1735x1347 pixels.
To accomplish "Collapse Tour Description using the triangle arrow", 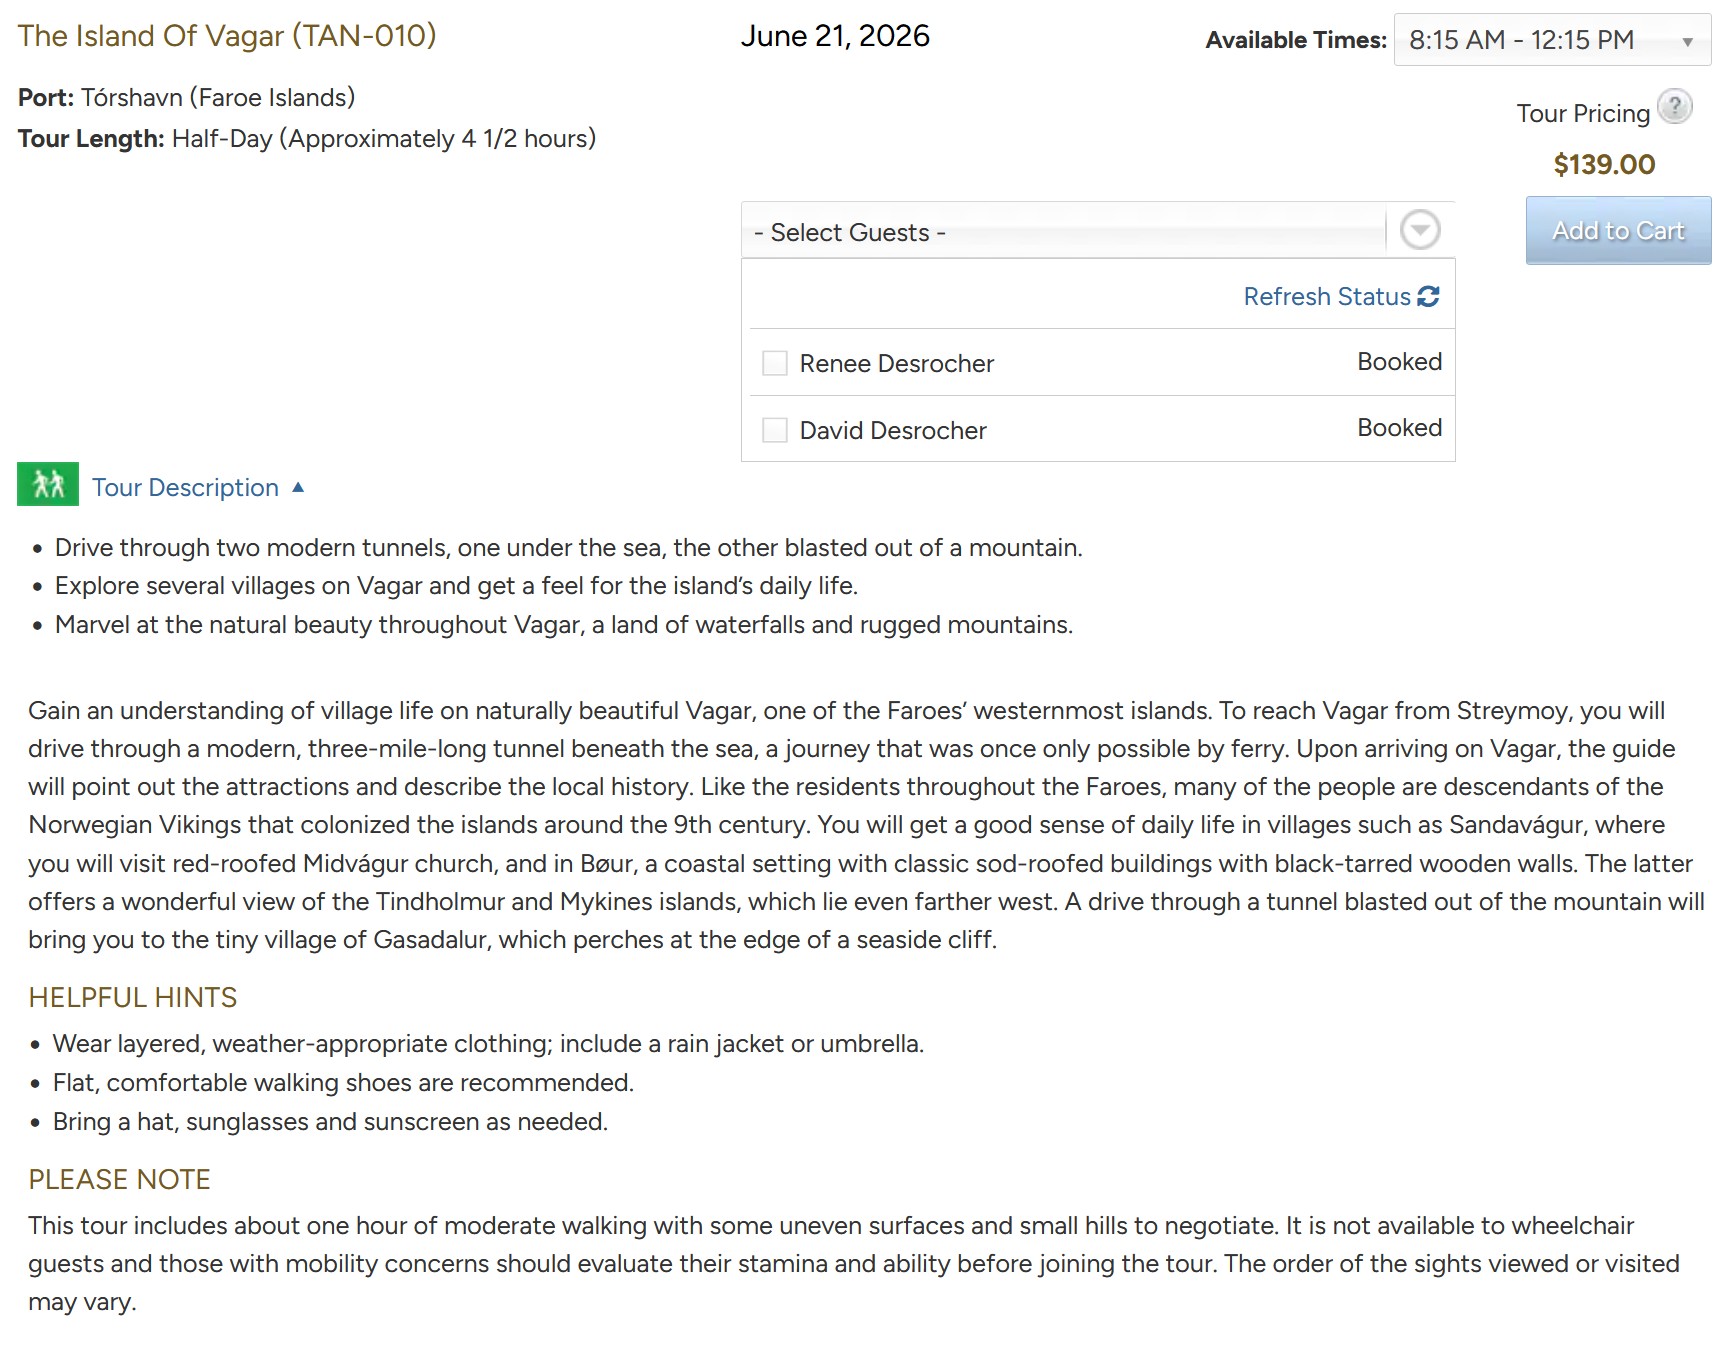I will click(x=298, y=487).
